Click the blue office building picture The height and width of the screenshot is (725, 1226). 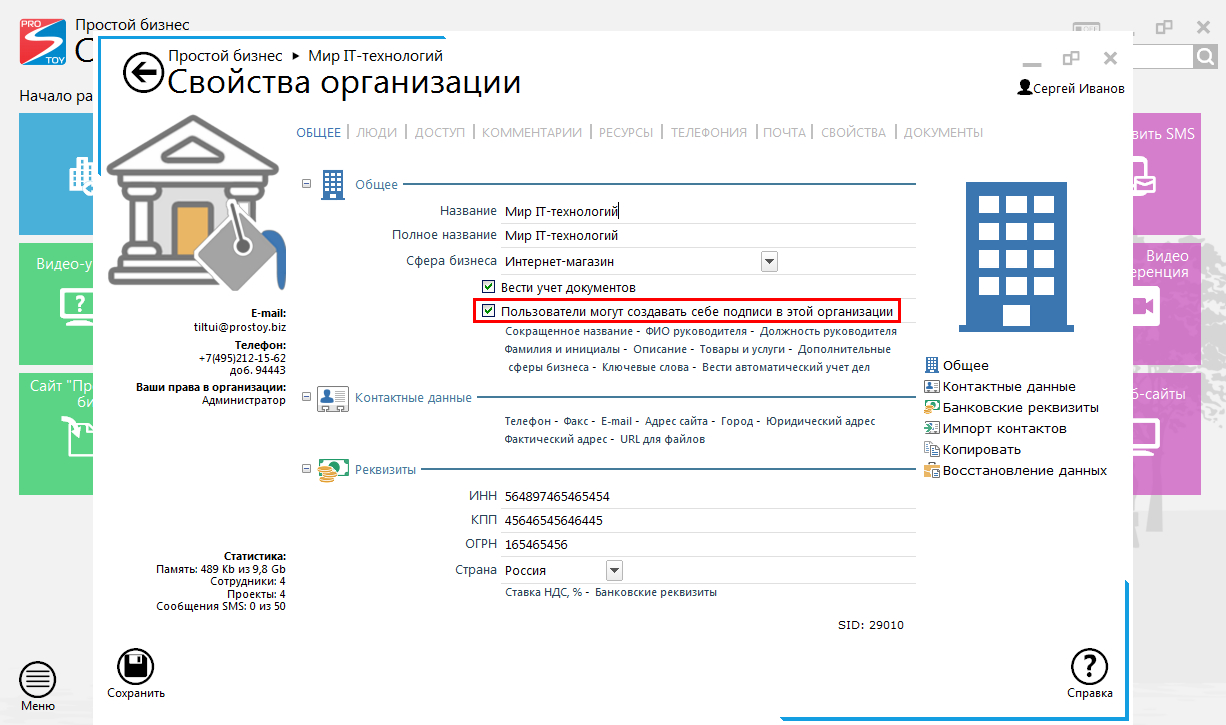pos(1015,256)
